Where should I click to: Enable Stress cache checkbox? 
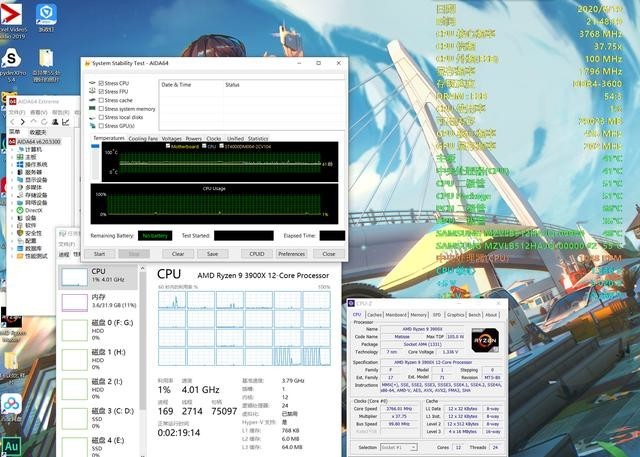click(x=101, y=100)
